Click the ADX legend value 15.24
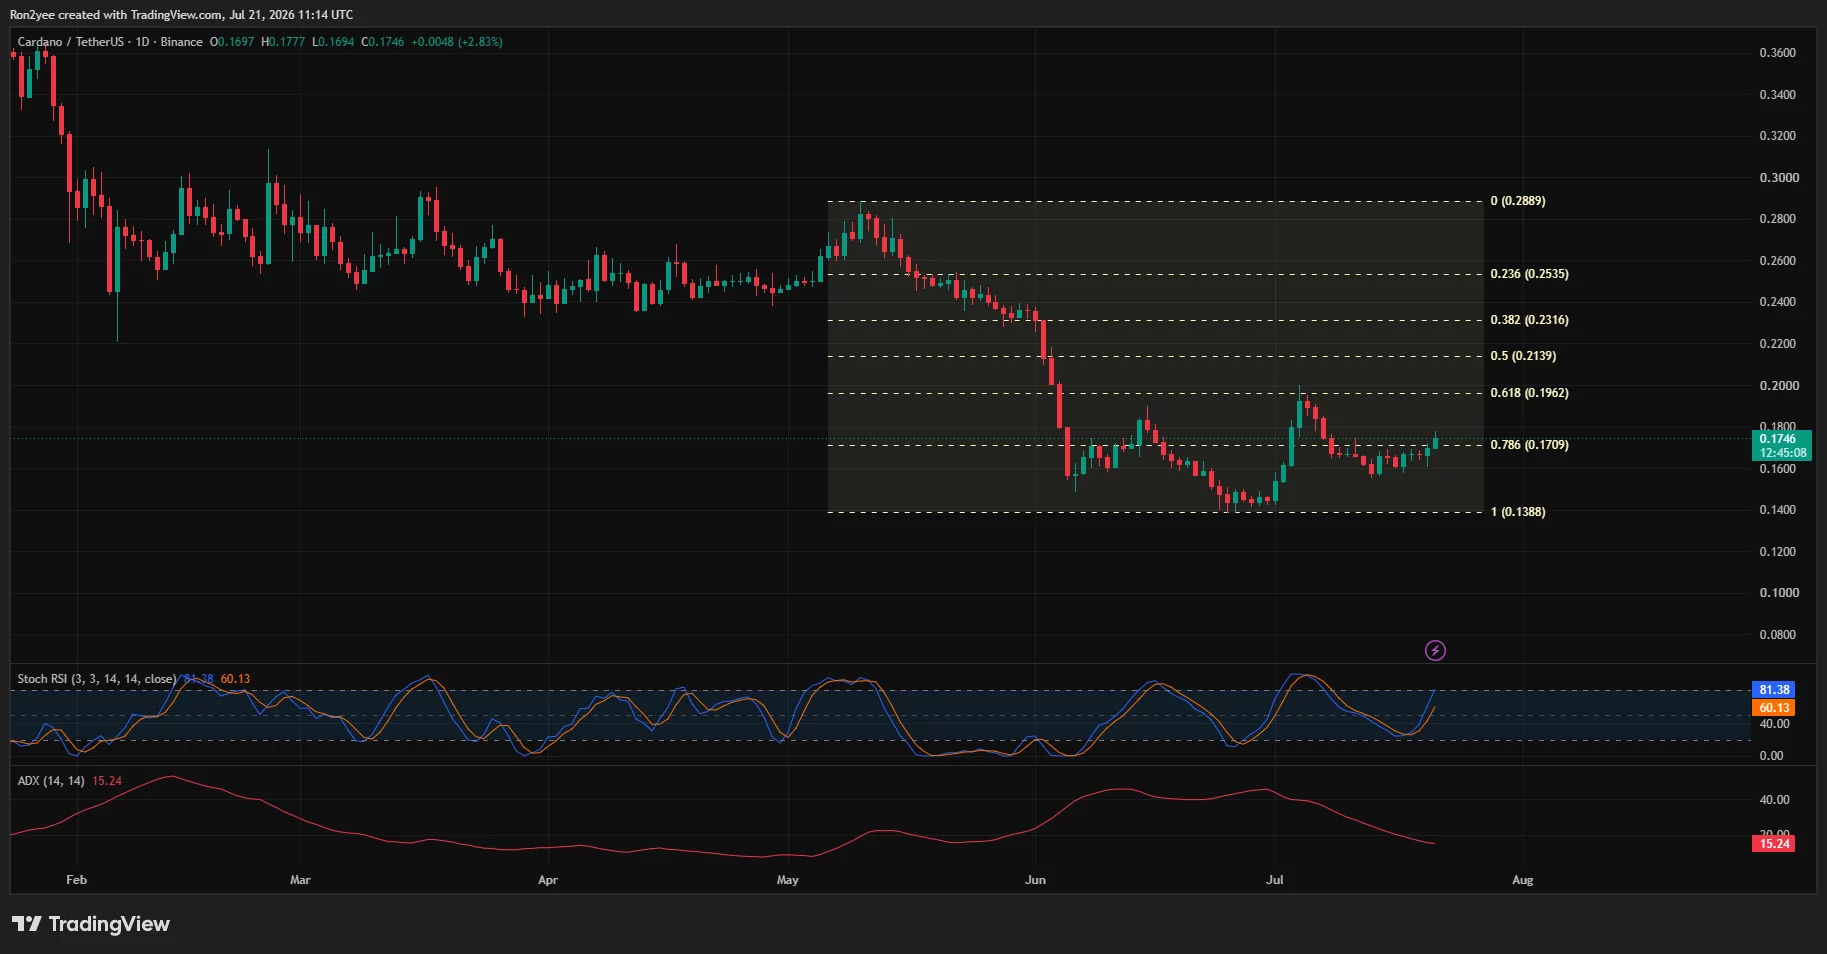This screenshot has width=1827, height=954. (x=107, y=781)
